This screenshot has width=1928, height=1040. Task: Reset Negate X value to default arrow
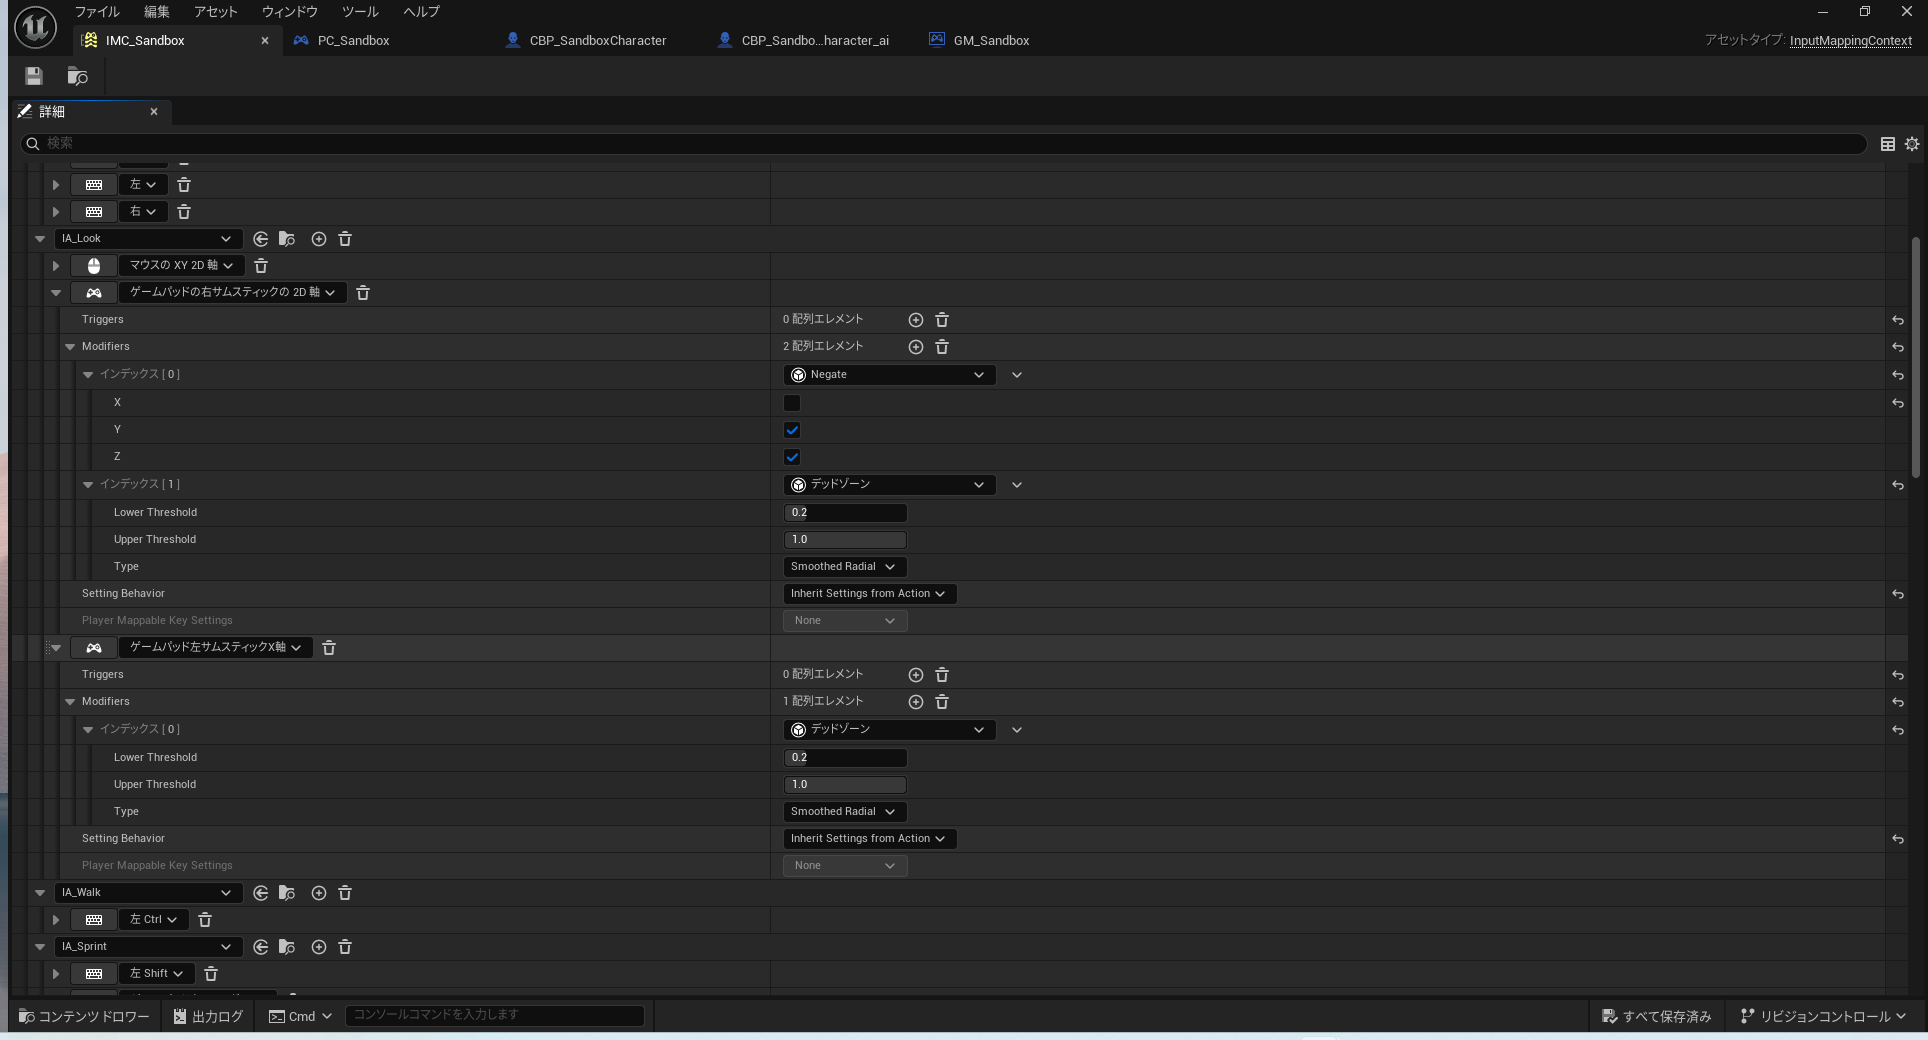click(1897, 403)
